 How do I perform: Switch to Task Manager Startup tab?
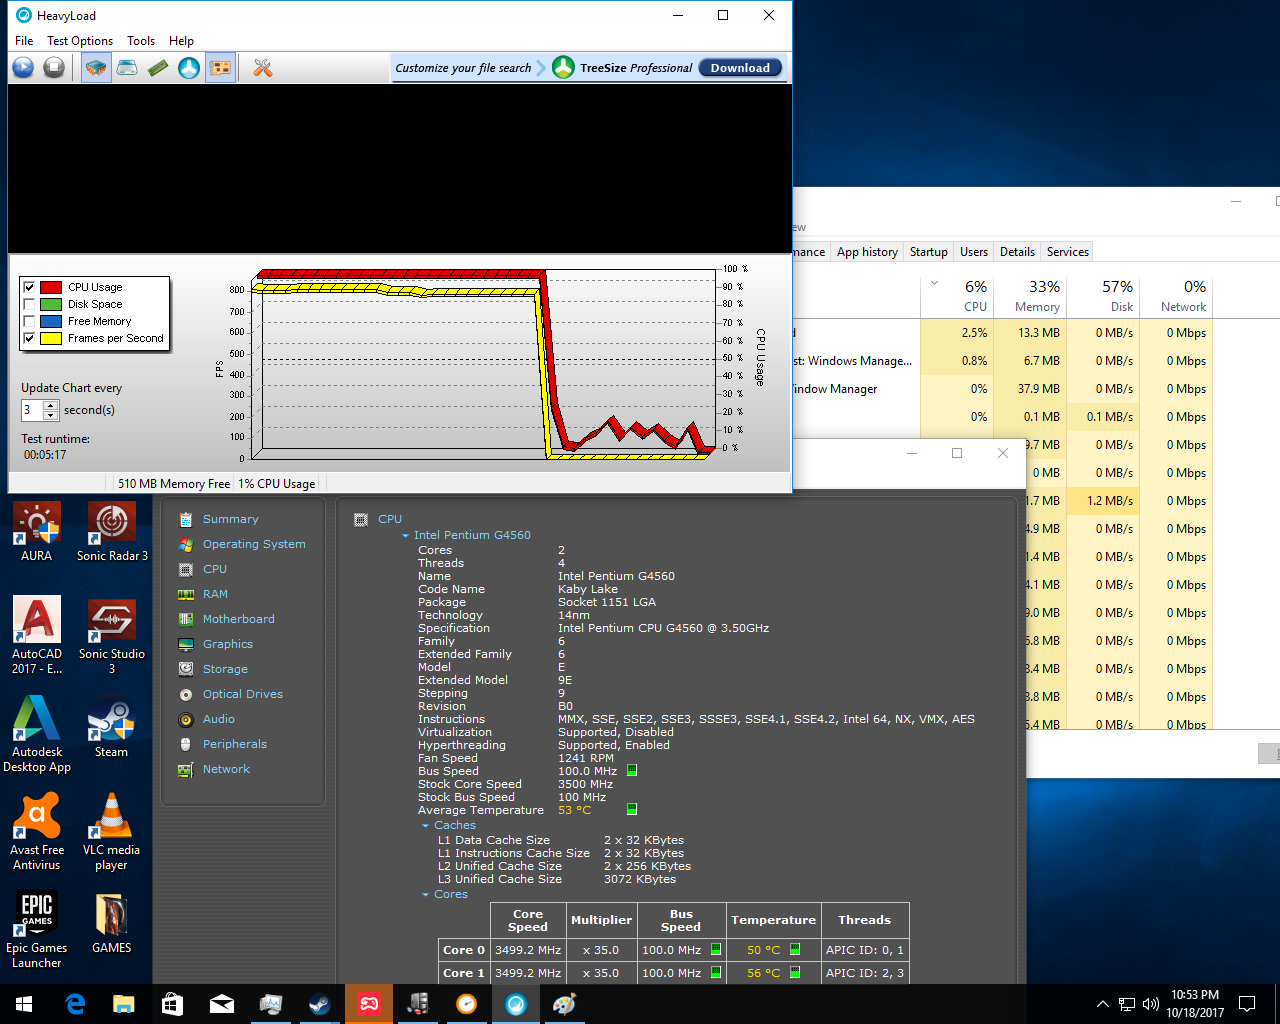tap(928, 252)
